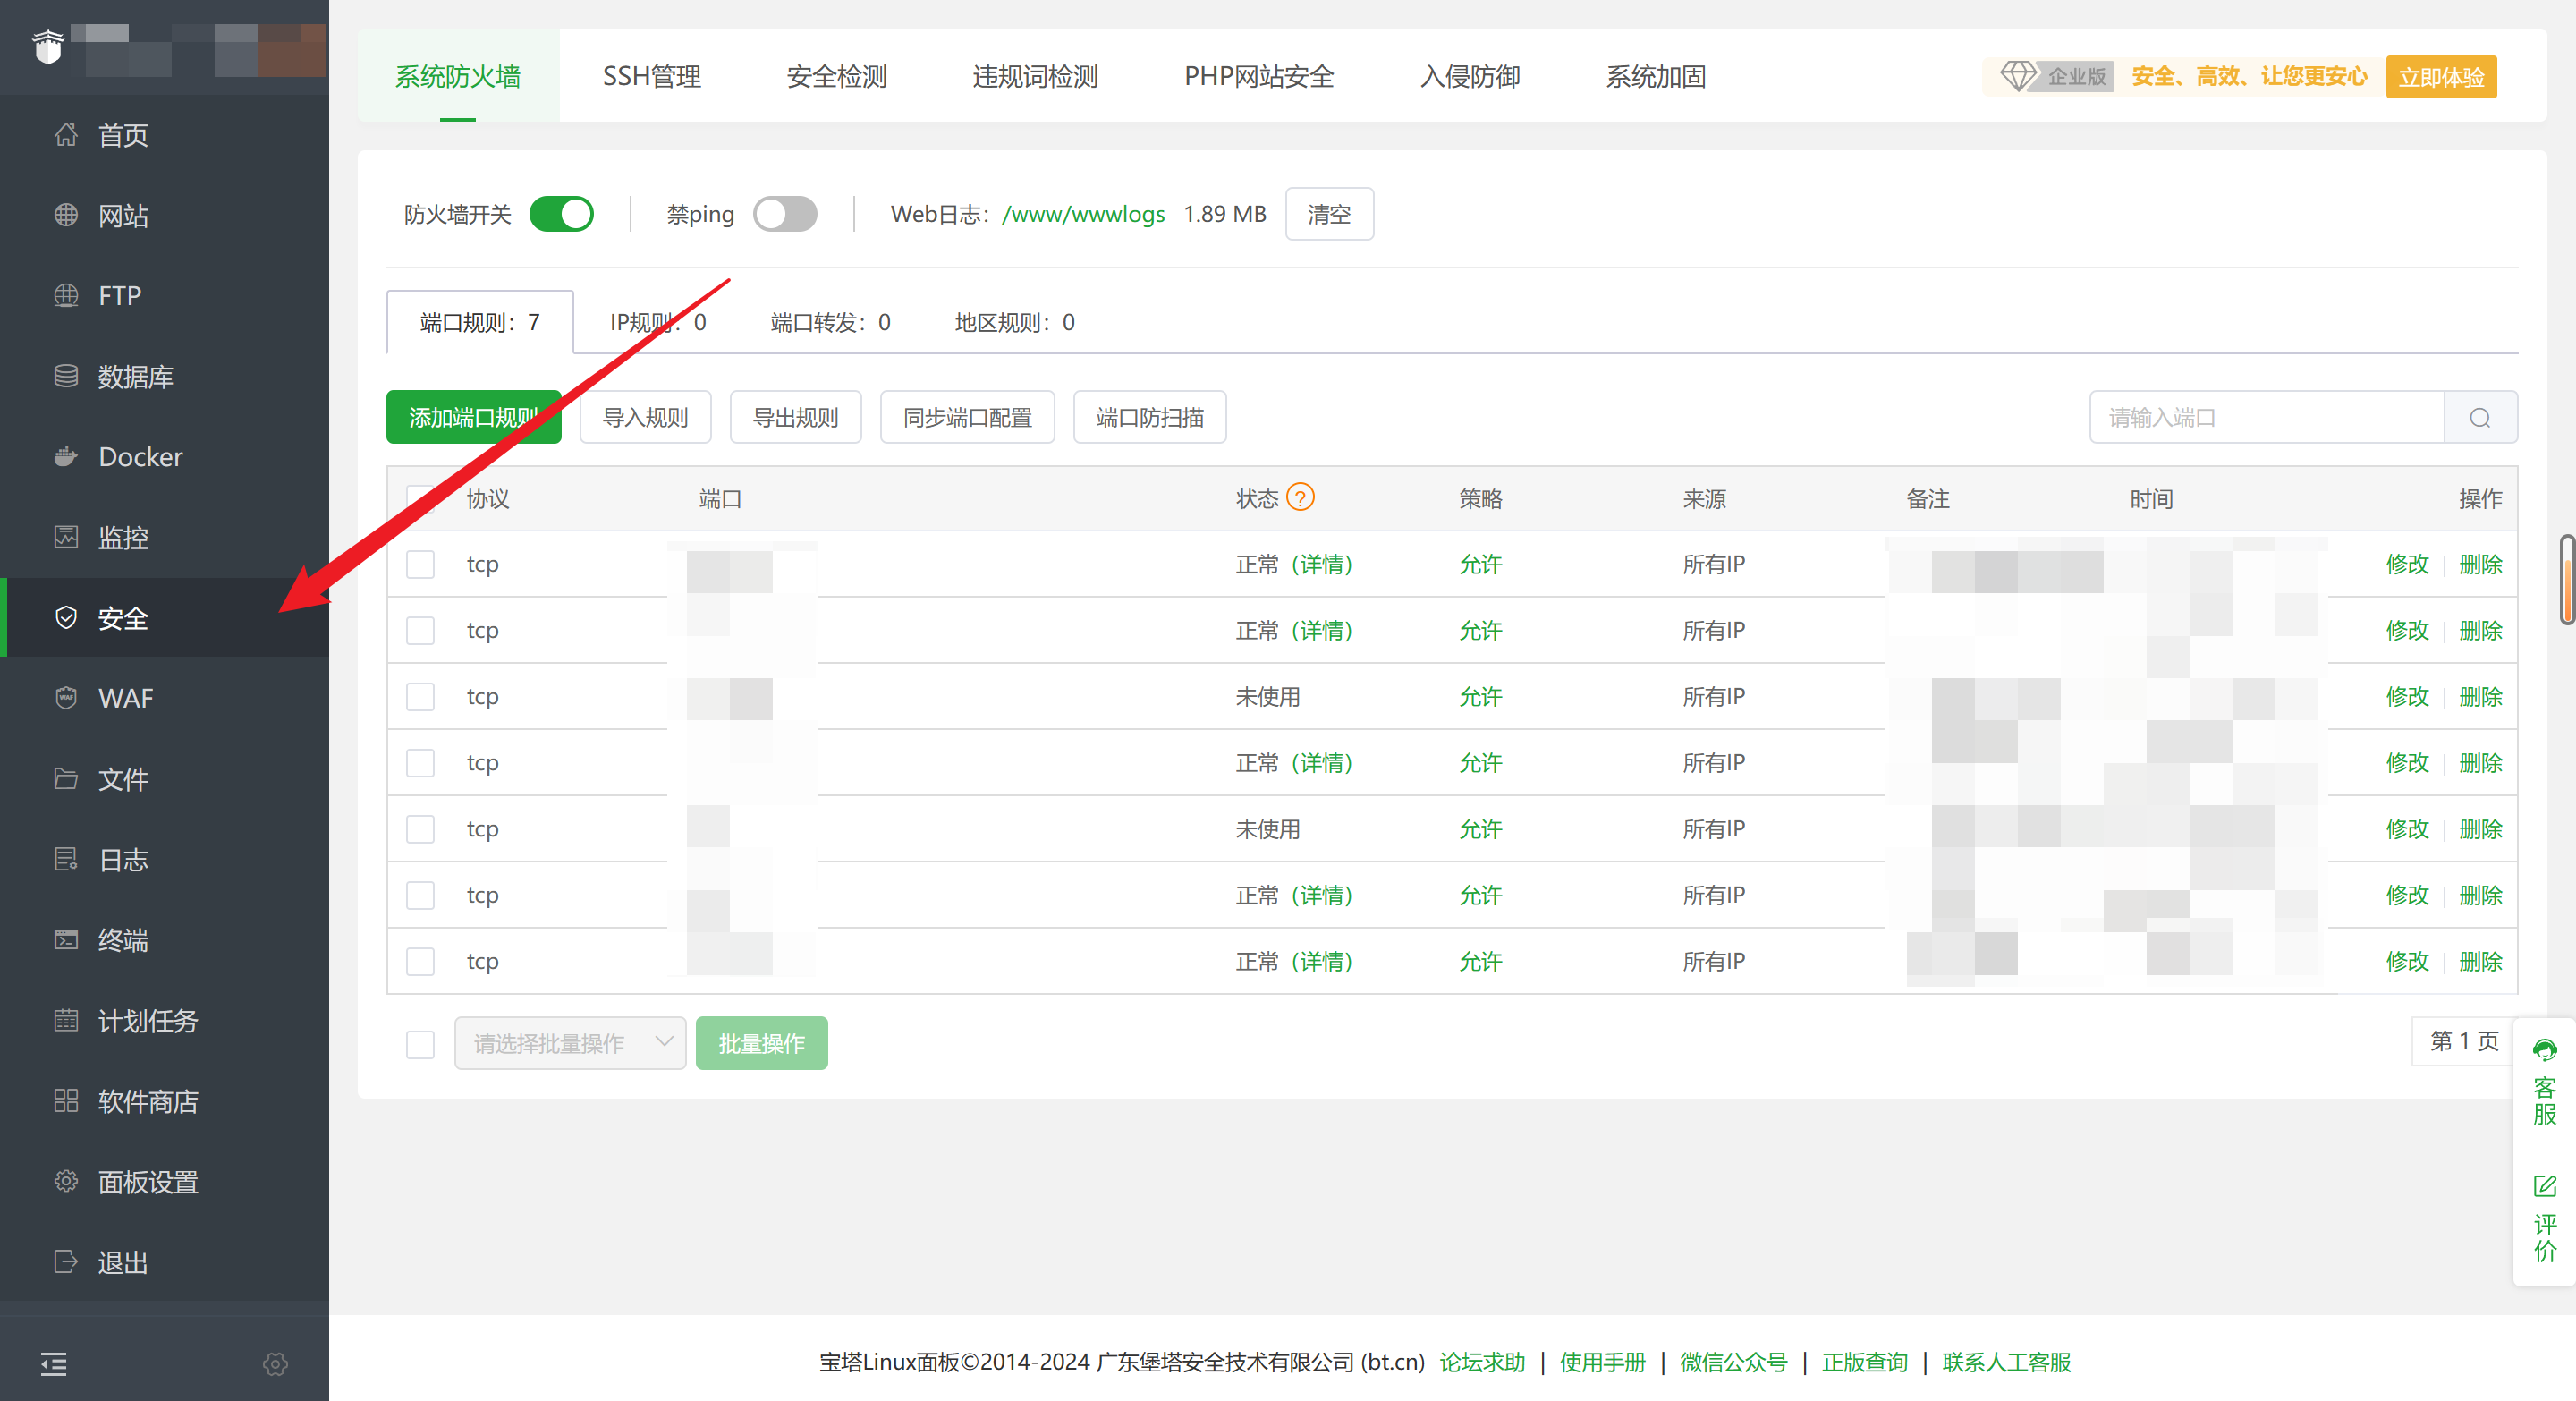
Task: Open the terminal icon in the sidebar
Action: click(x=66, y=940)
